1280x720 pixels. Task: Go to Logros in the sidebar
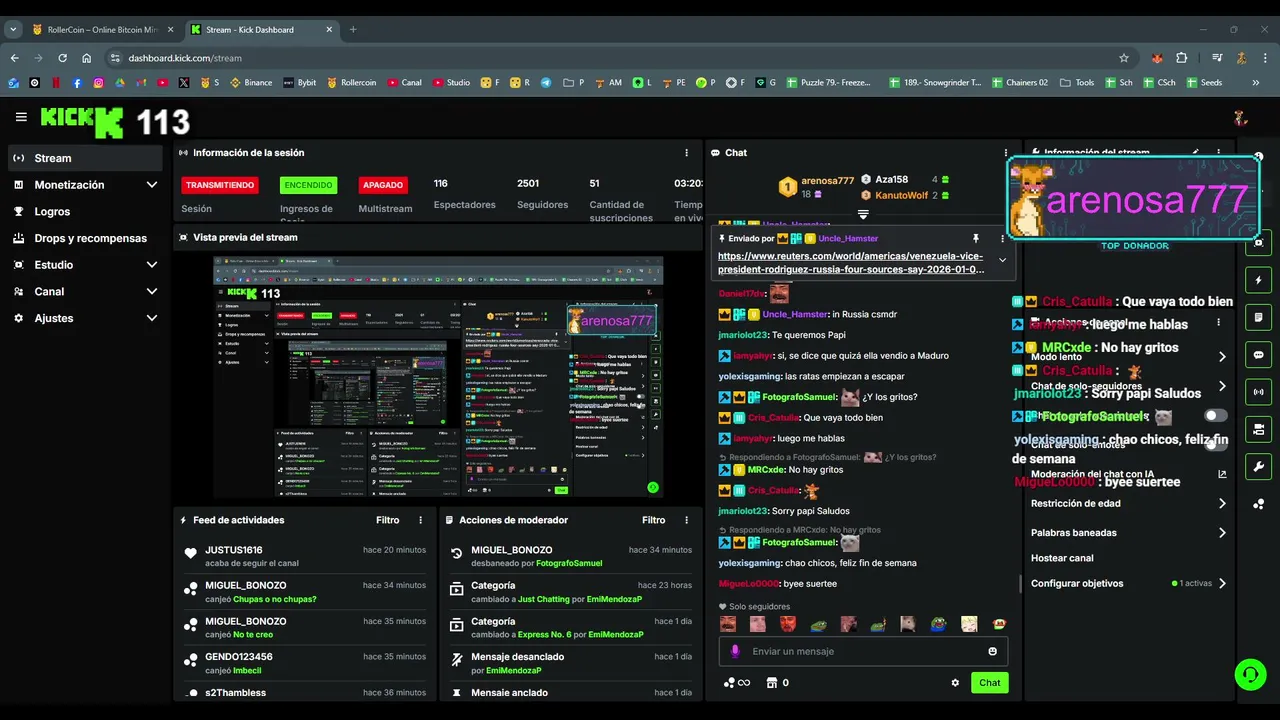[x=85, y=212]
